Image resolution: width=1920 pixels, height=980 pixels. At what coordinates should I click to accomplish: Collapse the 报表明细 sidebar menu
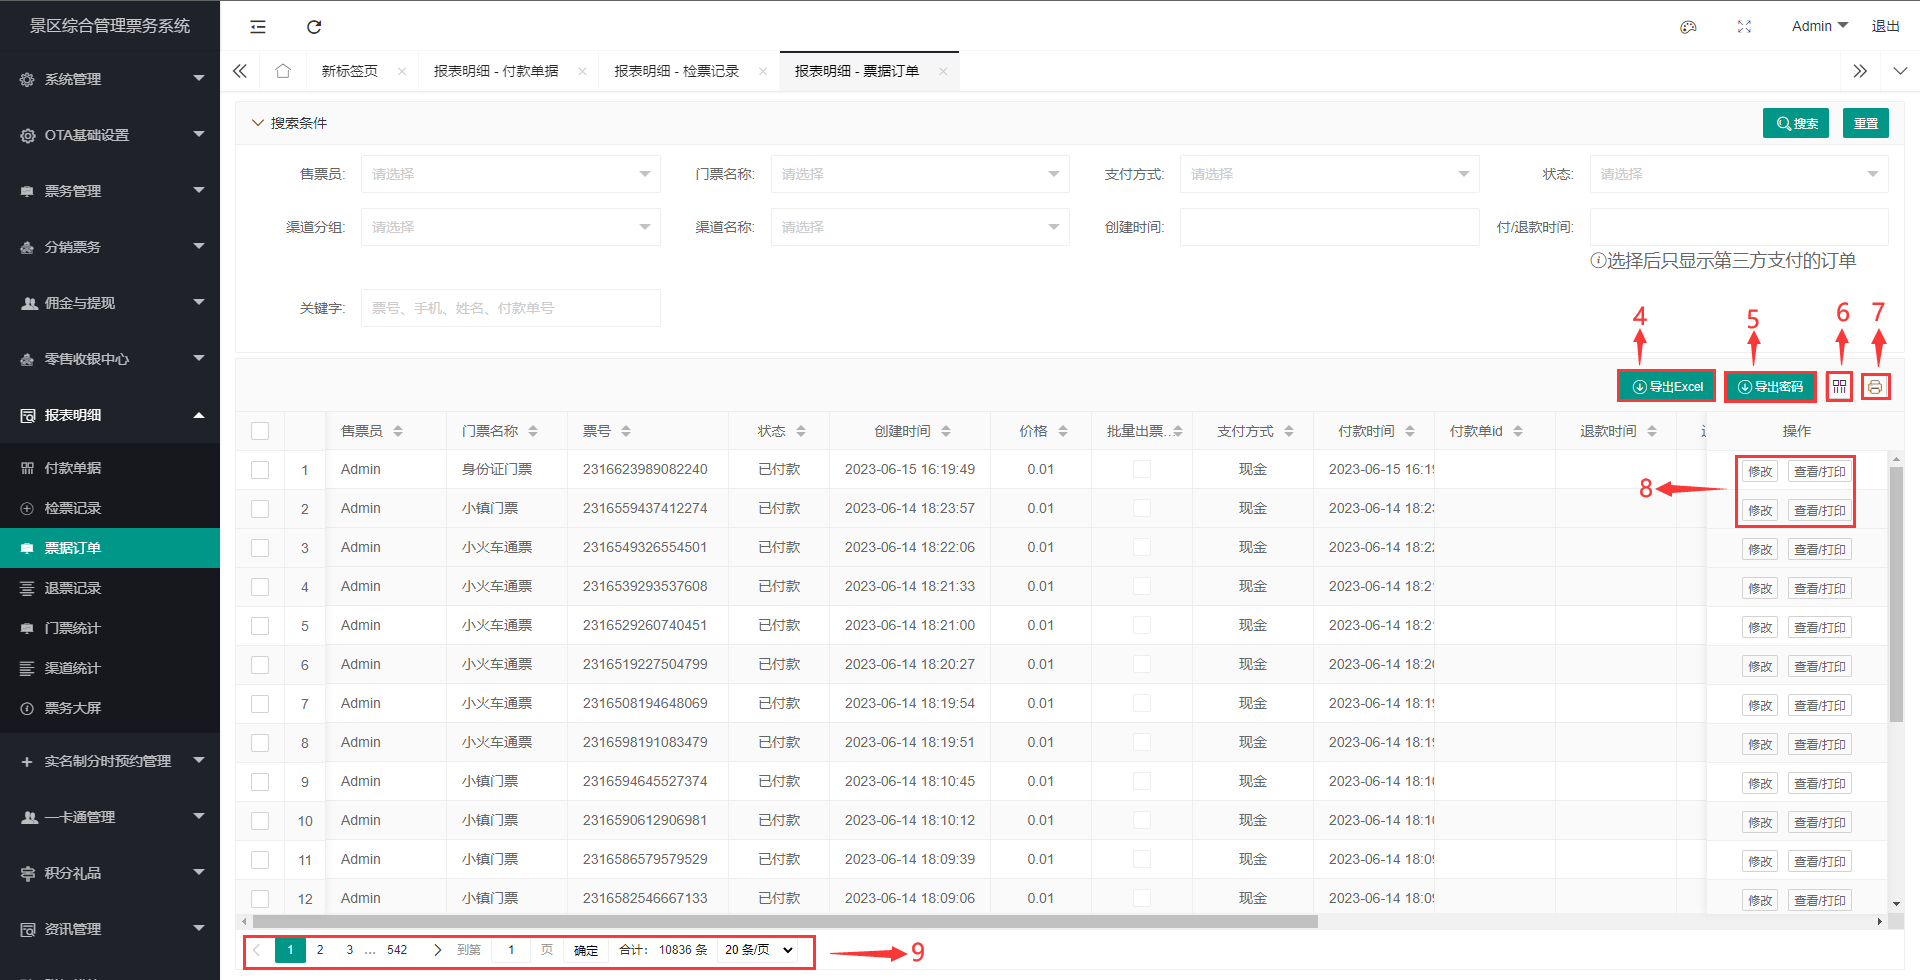[110, 415]
